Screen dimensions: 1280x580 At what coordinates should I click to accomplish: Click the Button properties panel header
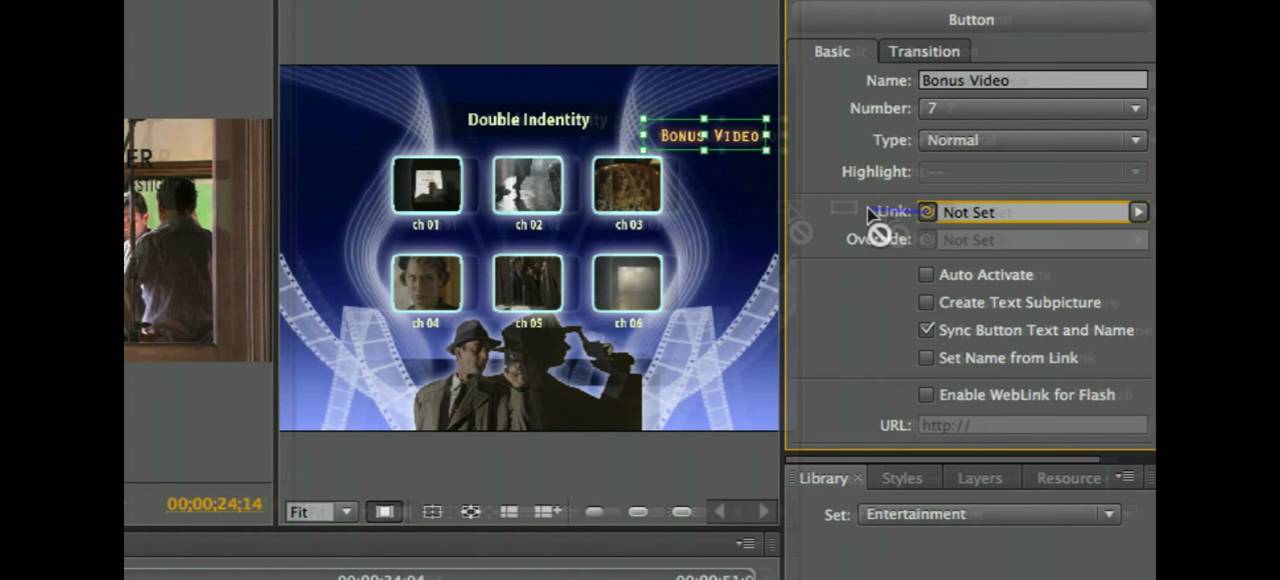(971, 19)
